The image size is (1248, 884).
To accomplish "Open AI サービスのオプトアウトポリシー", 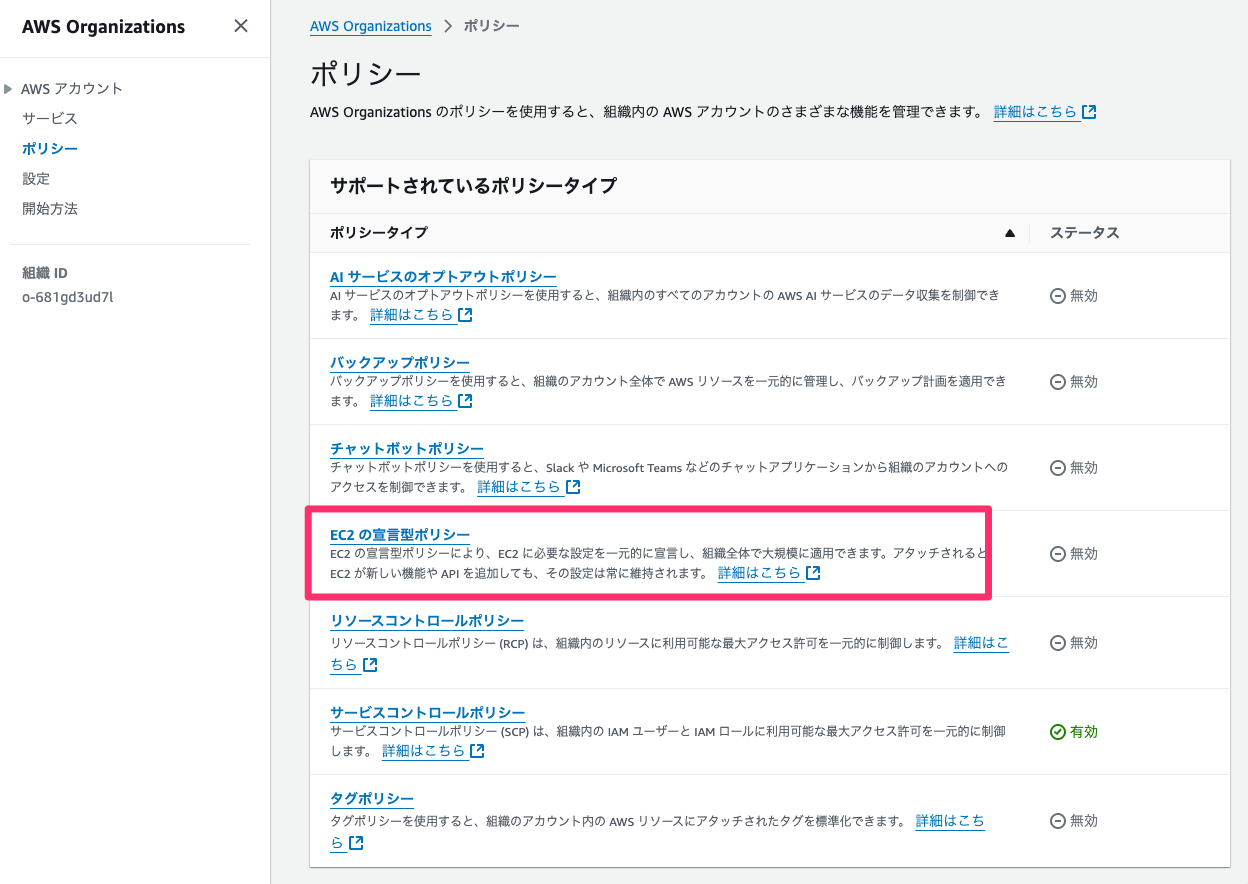I will pyautogui.click(x=443, y=276).
